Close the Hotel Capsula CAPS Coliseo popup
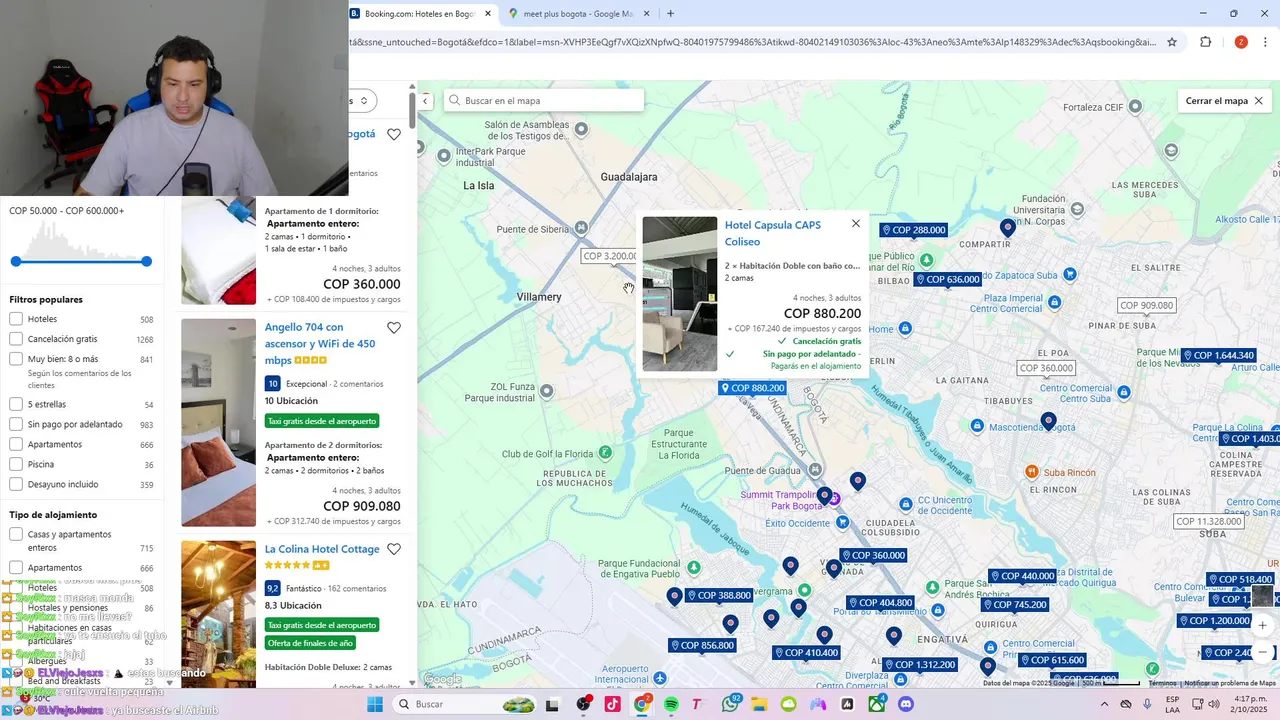Screen dimensions: 1280x720 coord(855,224)
